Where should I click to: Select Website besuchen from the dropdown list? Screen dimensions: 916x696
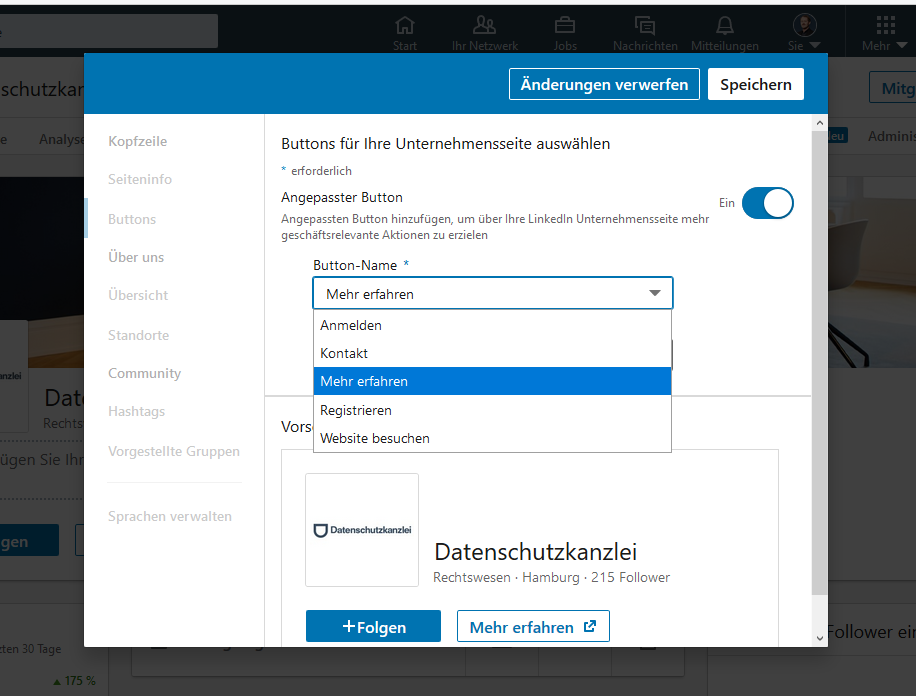492,438
